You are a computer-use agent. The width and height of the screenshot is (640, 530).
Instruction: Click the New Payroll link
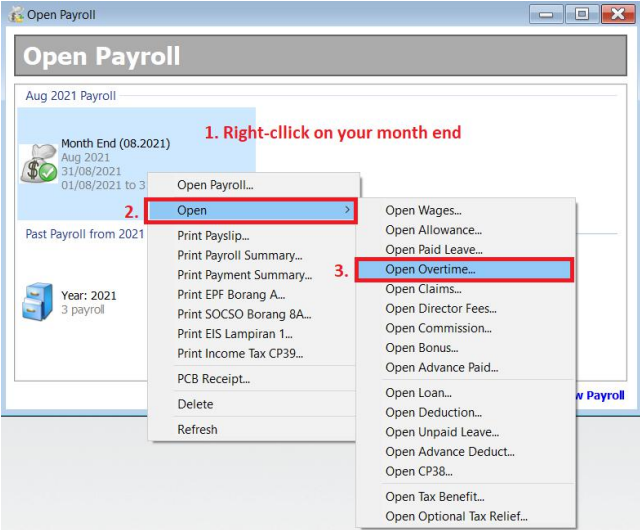coord(603,395)
